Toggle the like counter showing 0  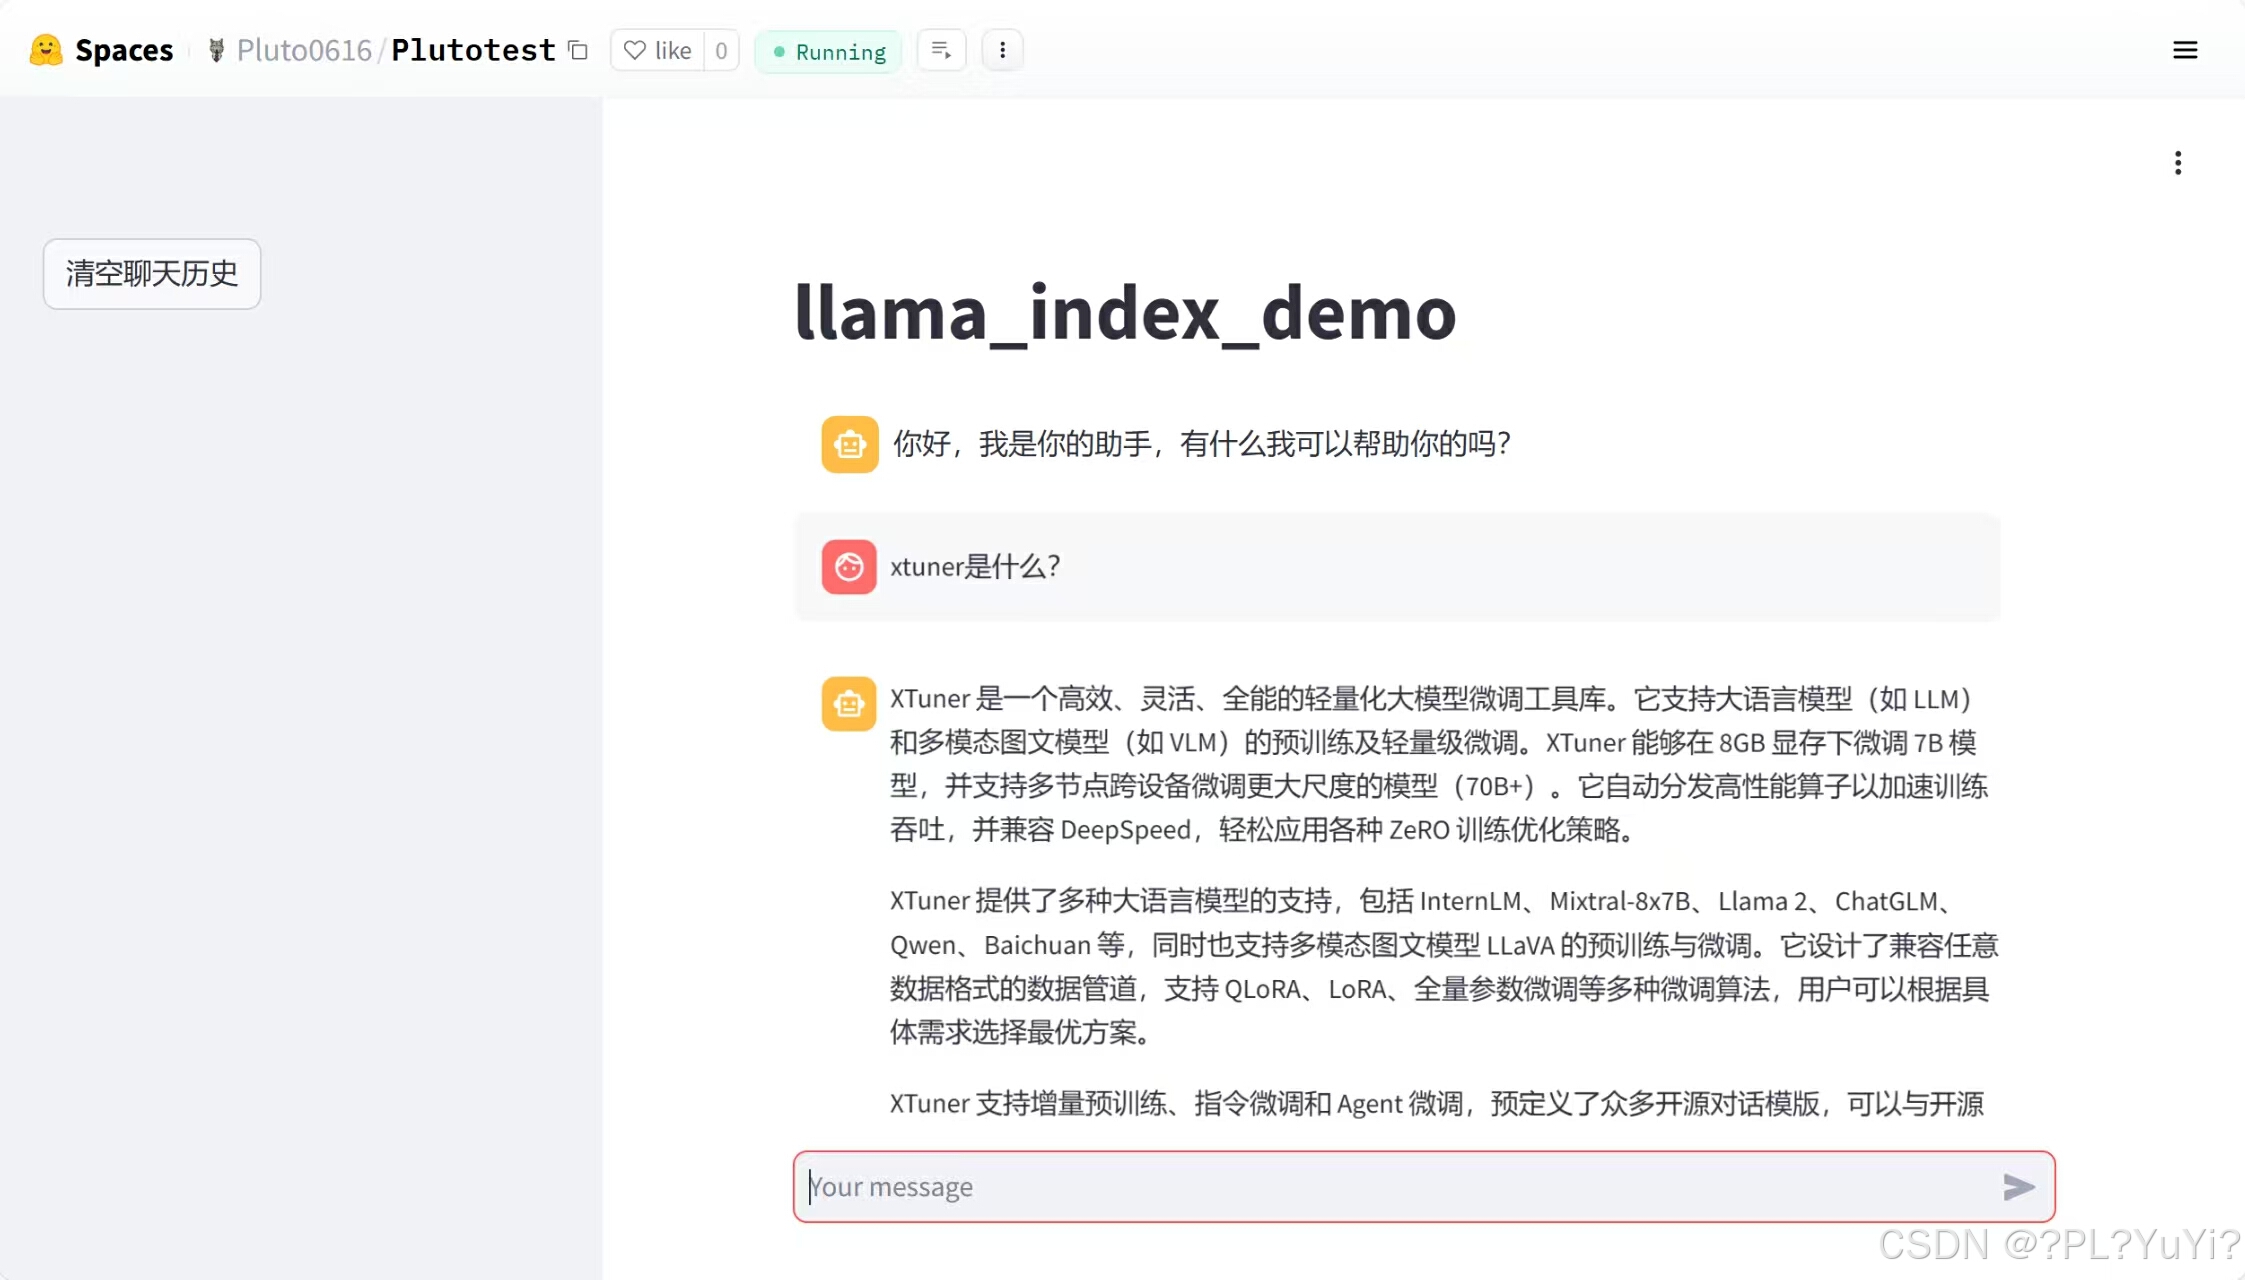coord(722,50)
